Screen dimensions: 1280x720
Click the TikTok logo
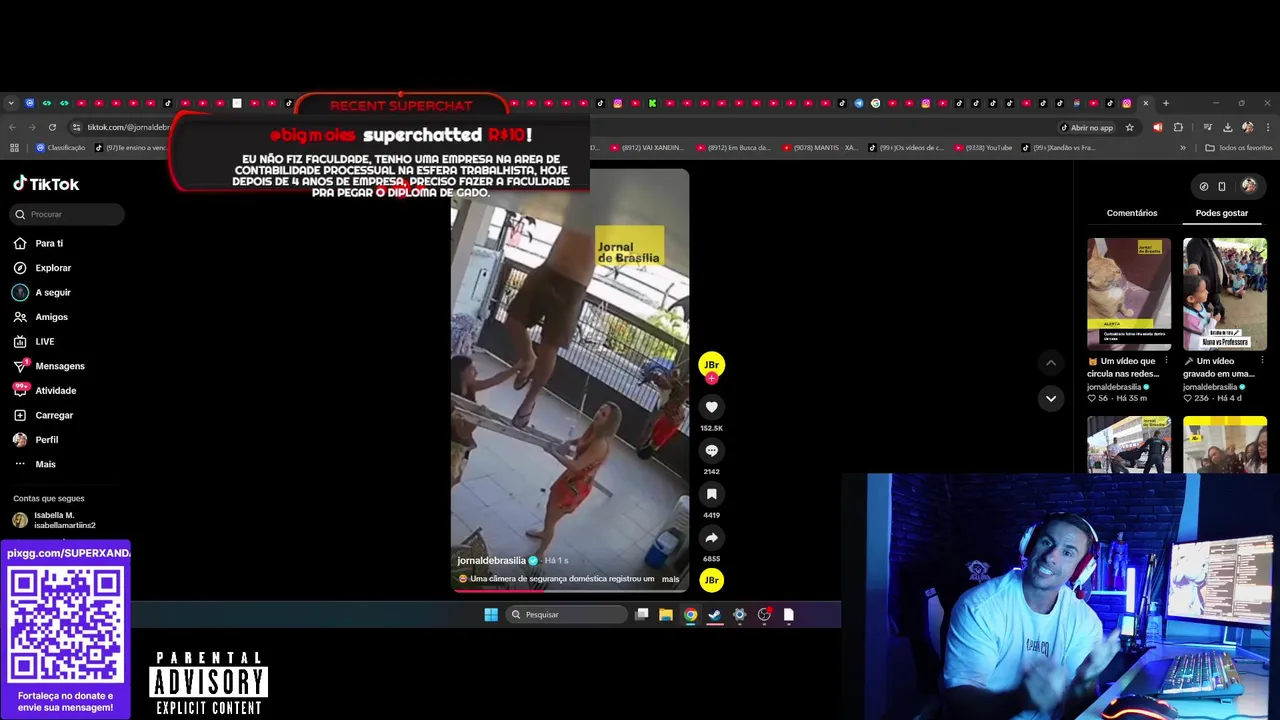point(46,184)
